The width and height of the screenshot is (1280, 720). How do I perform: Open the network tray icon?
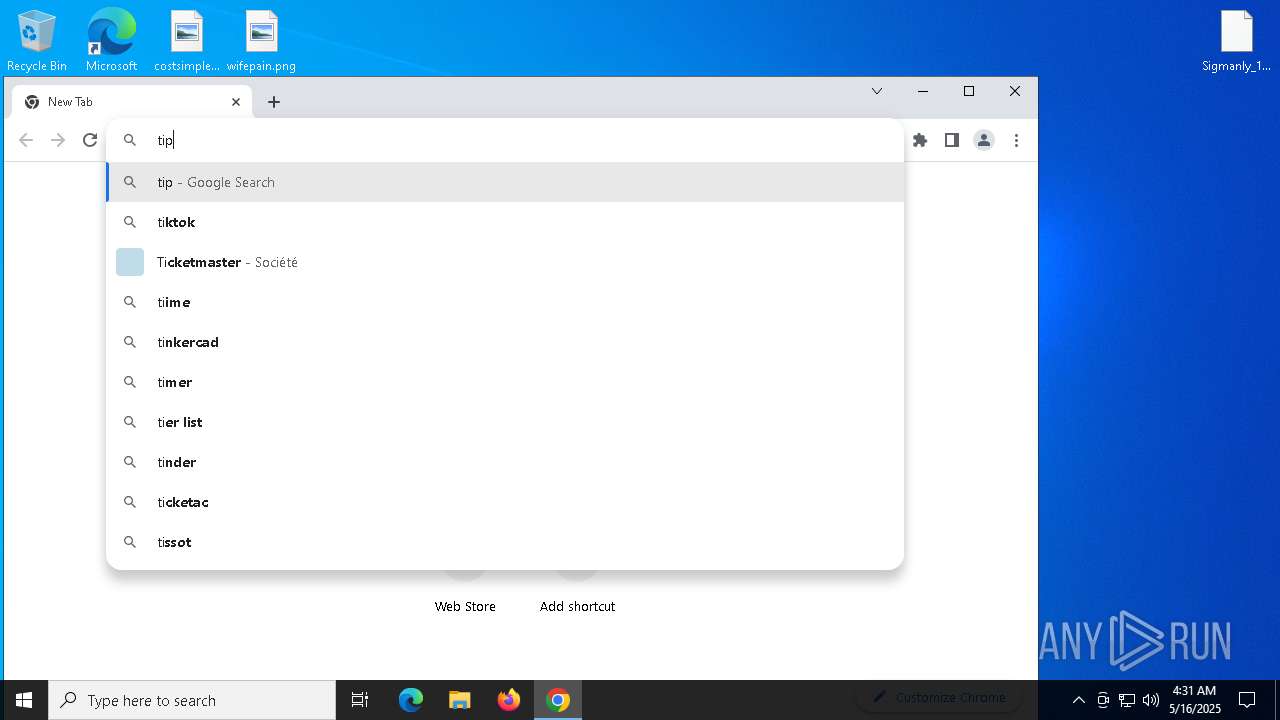click(x=1127, y=700)
